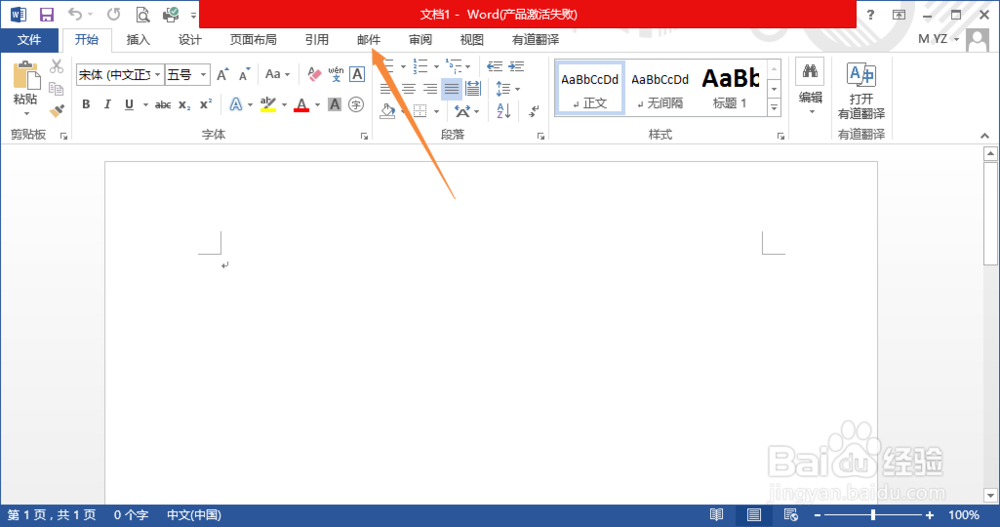1000x527 pixels.
Task: Expand the Styles gallery more arrow
Action: pyautogui.click(x=774, y=108)
